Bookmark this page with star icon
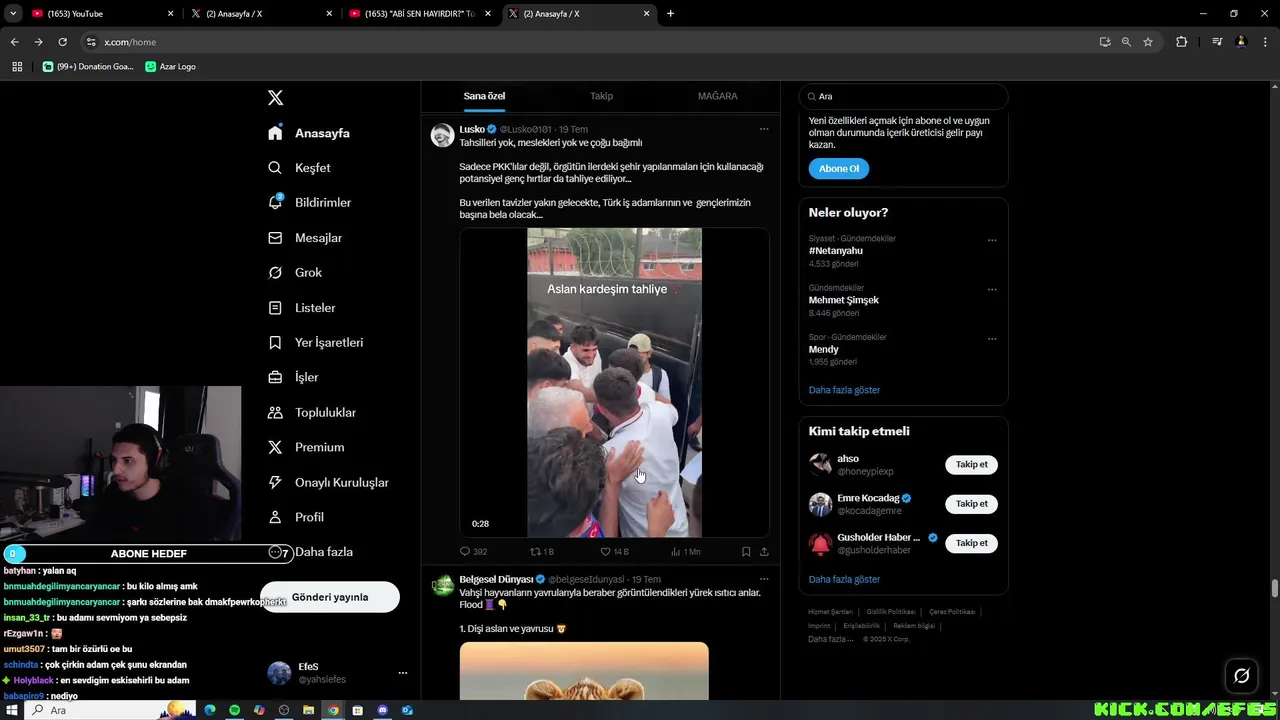Image resolution: width=1280 pixels, height=720 pixels. pyautogui.click(x=1148, y=42)
